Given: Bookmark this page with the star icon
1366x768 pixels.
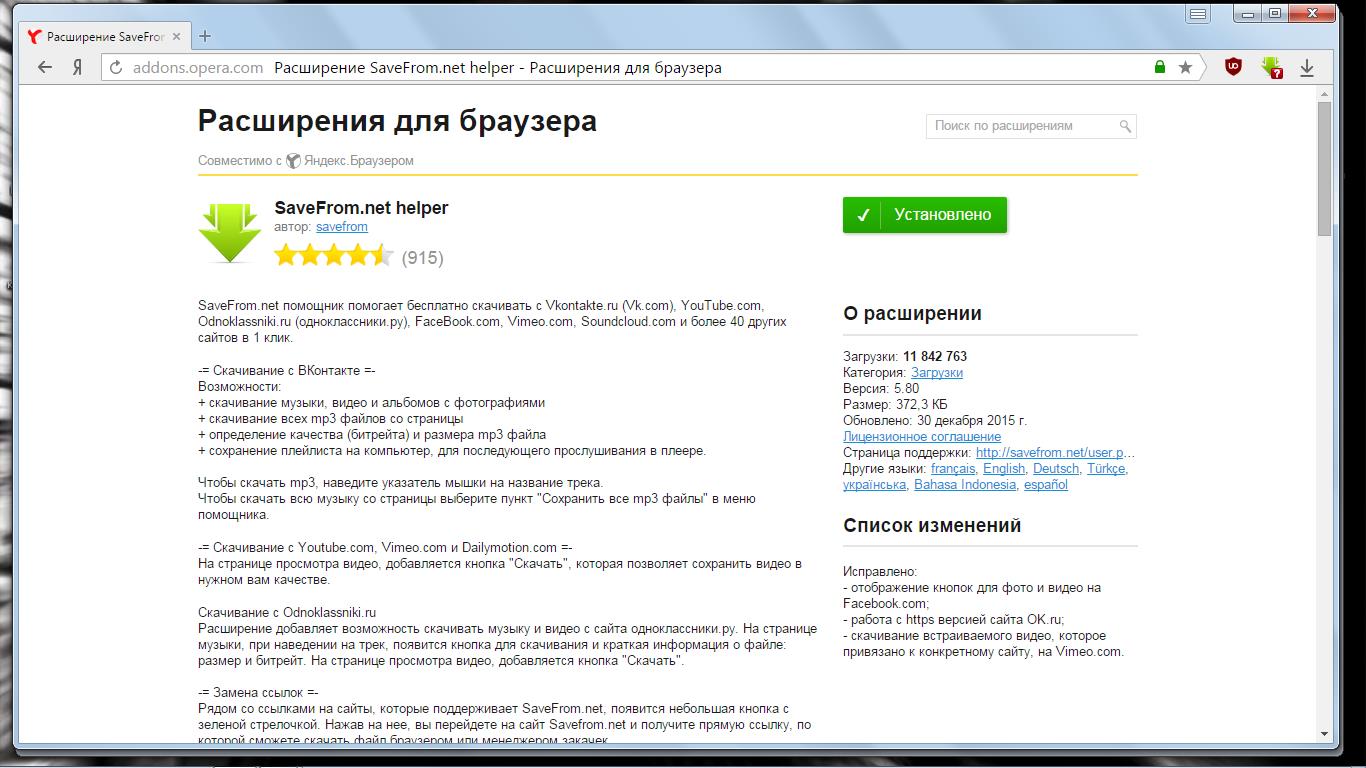Looking at the screenshot, I should coord(1185,68).
